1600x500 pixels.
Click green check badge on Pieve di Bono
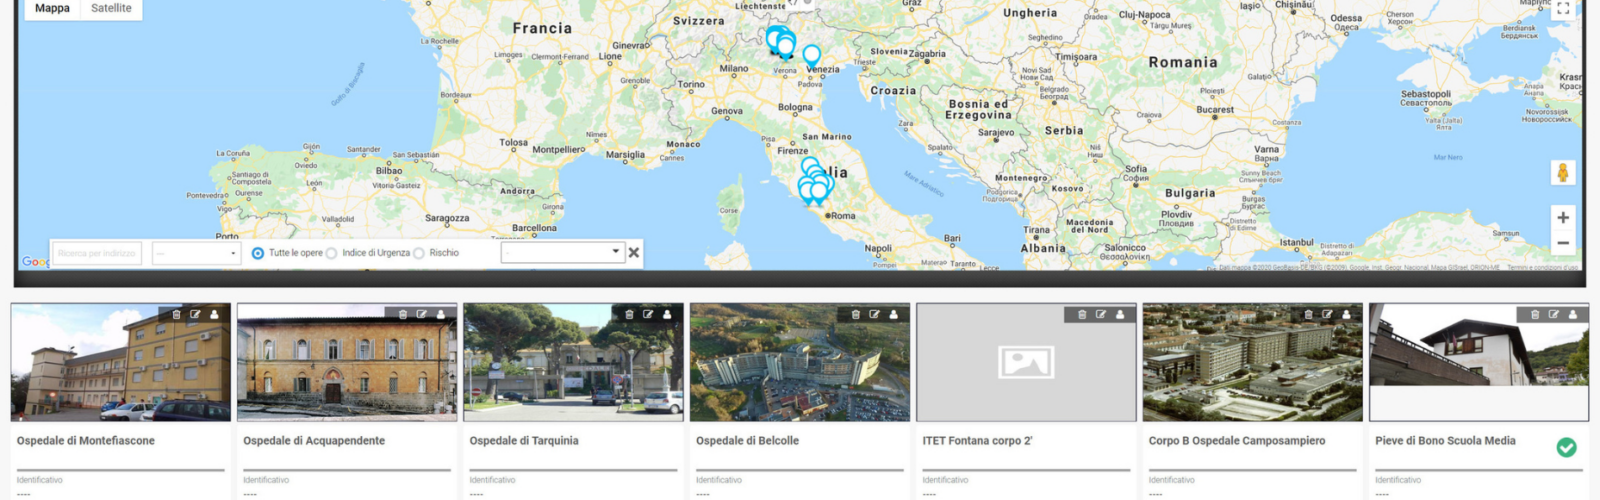1567,447
